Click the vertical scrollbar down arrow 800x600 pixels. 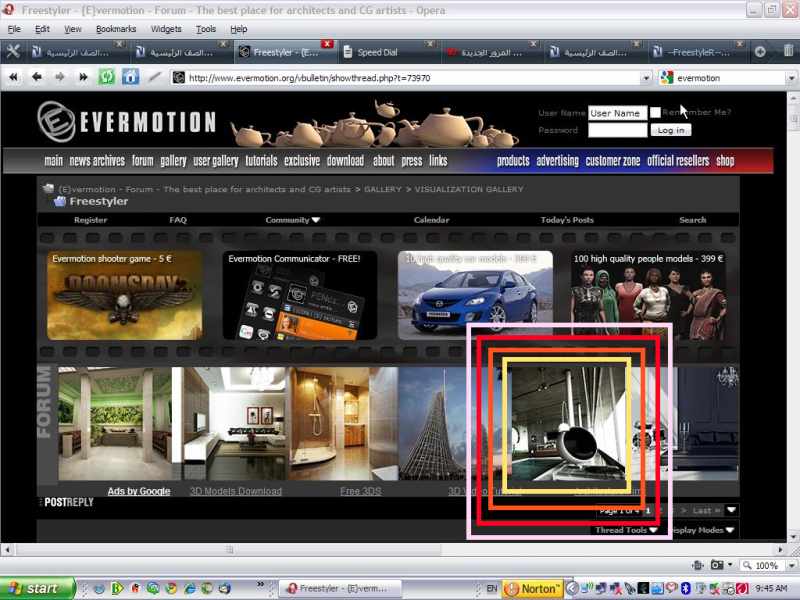click(x=792, y=536)
